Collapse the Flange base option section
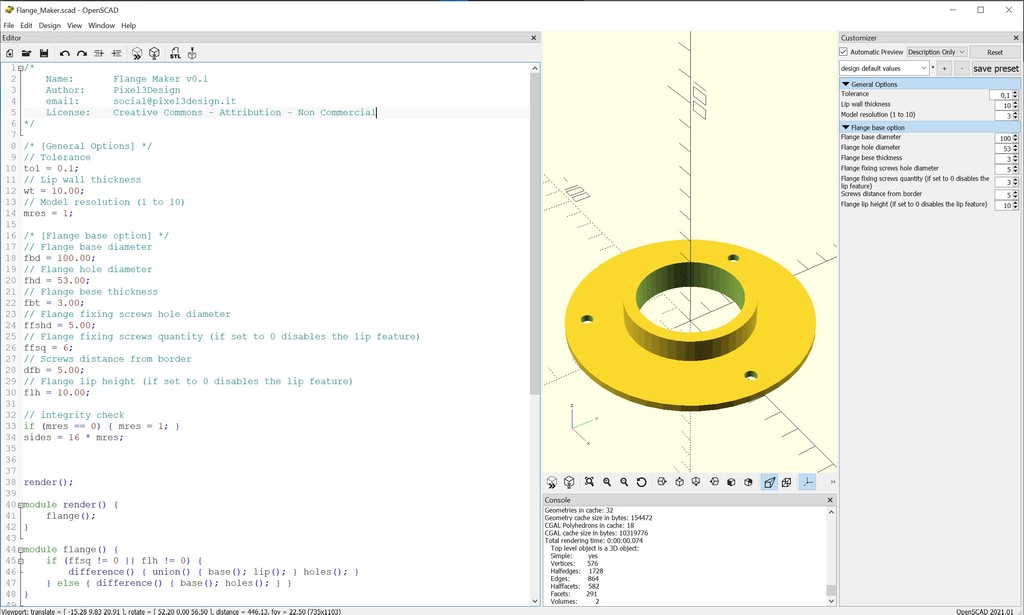1024x615 pixels. 846,127
